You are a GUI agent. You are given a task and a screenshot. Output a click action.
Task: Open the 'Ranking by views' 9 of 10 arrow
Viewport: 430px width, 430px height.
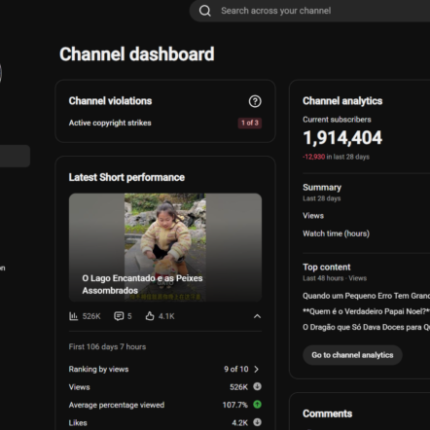click(256, 369)
